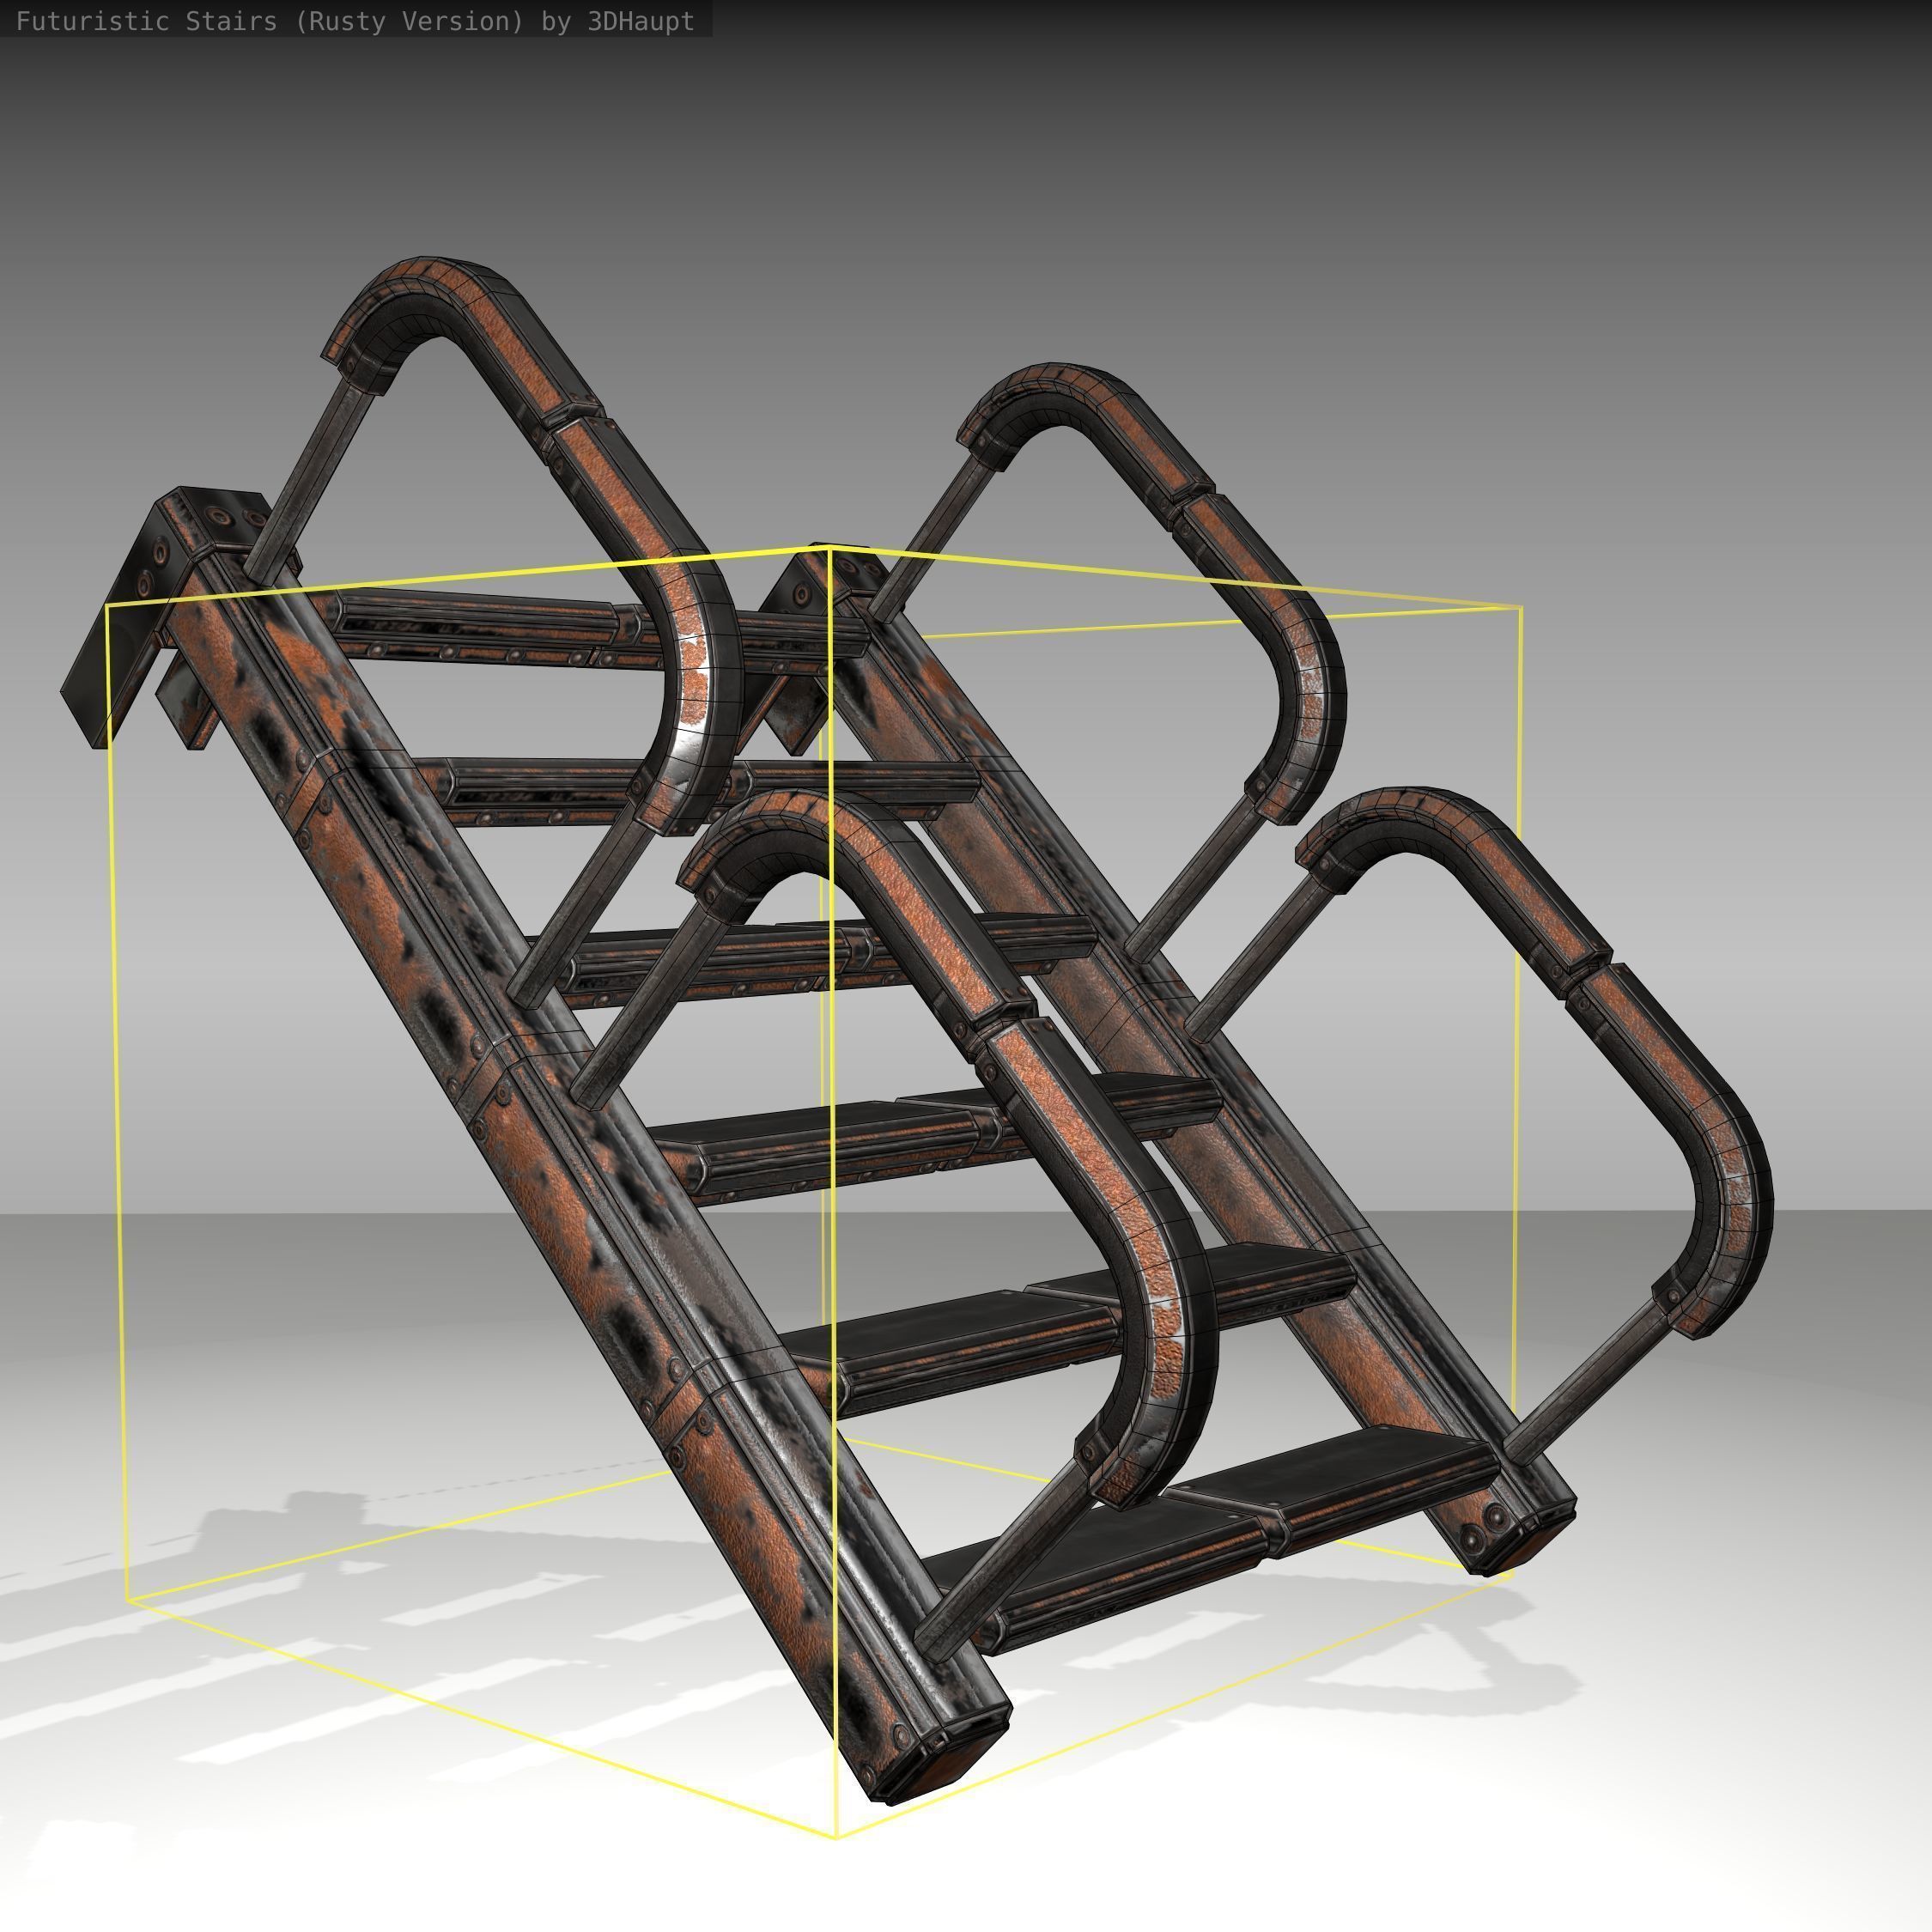
Task: Click the title text "Futuristic Stairs (Rusty Version) by 3DHaupt"
Action: 355,22
